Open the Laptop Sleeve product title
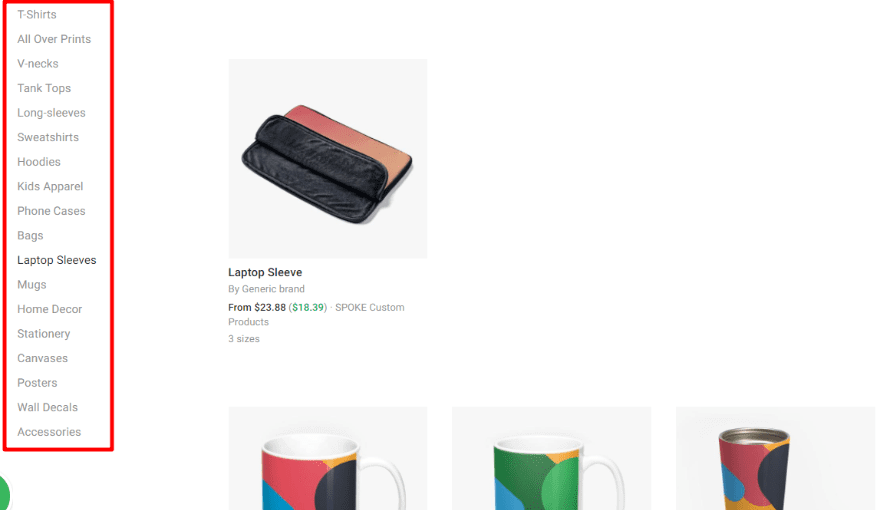 coord(265,273)
